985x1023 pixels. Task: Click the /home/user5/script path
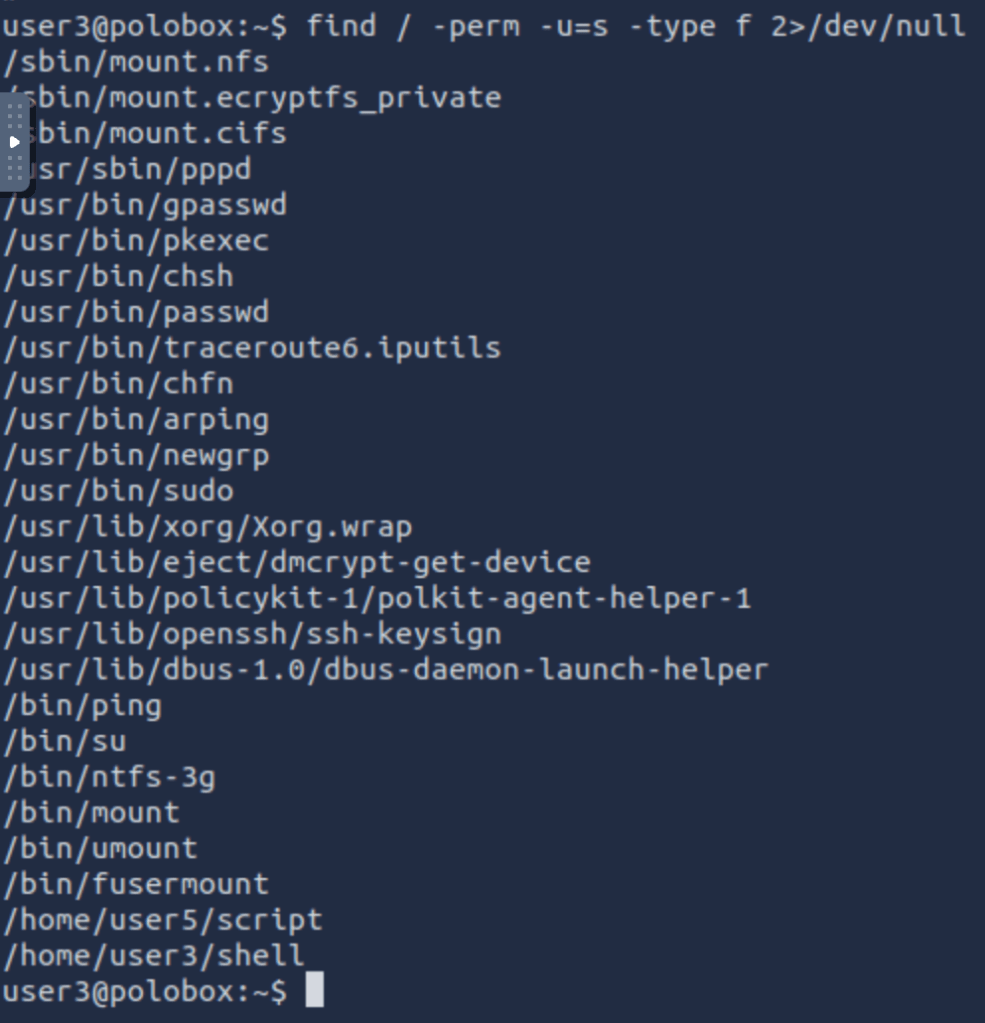(x=163, y=919)
